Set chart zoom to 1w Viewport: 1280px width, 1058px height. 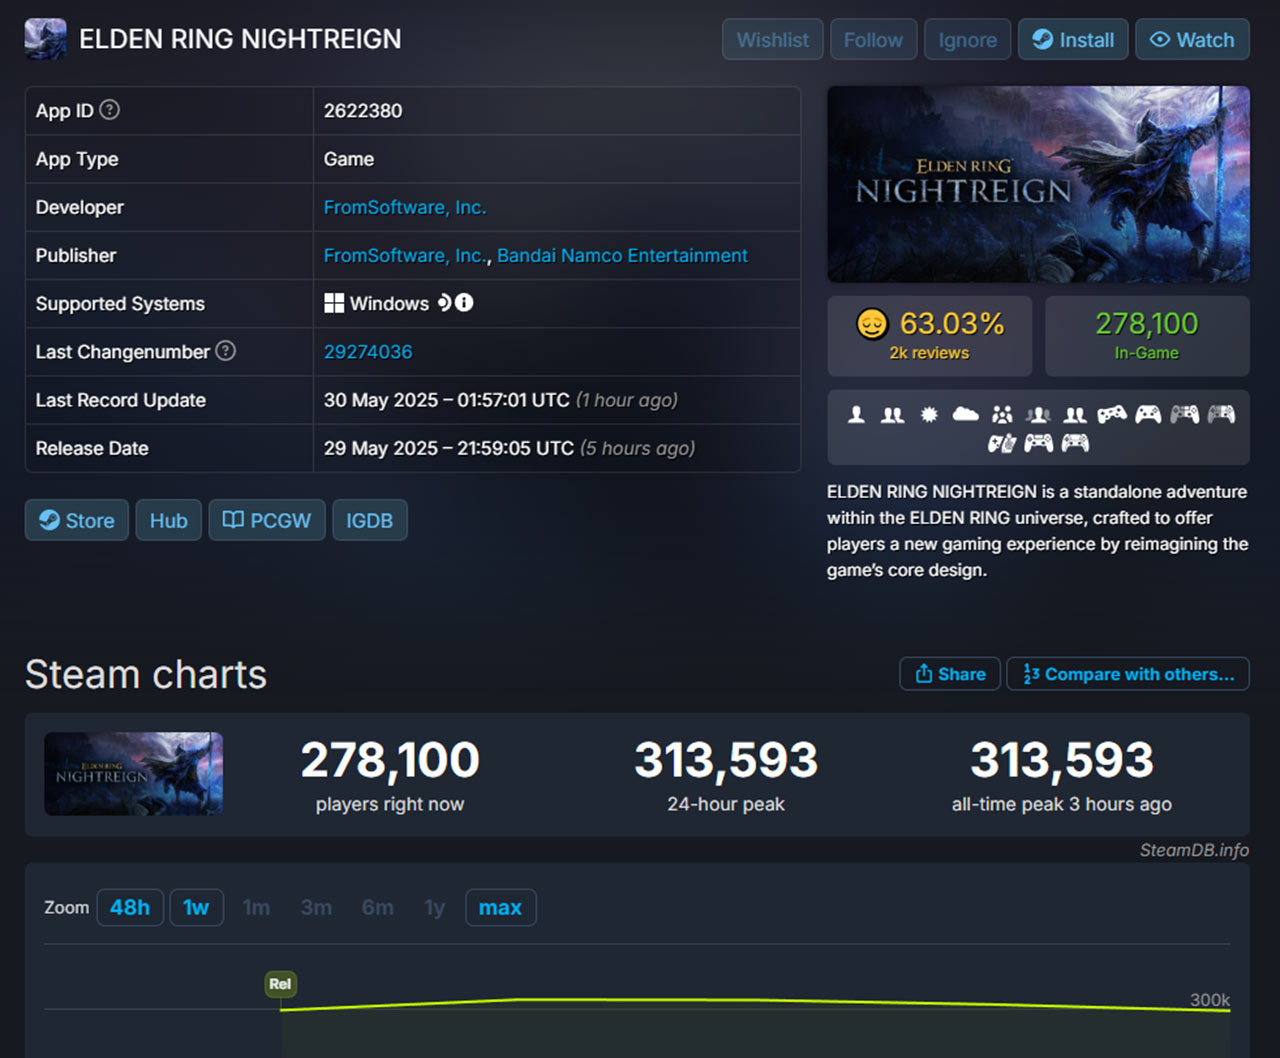point(196,908)
